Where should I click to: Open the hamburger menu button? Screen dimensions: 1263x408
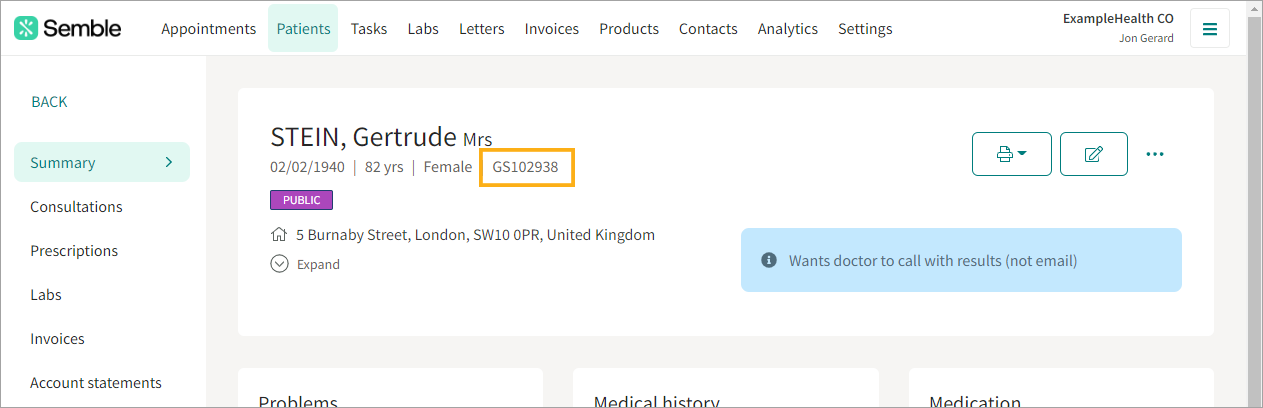pos(1210,29)
